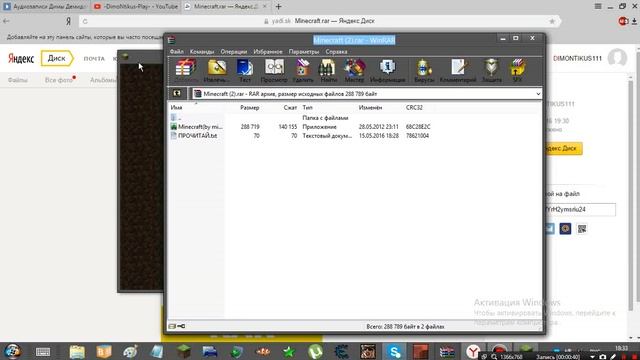Click WinRAR window system menu icon

click(x=171, y=40)
